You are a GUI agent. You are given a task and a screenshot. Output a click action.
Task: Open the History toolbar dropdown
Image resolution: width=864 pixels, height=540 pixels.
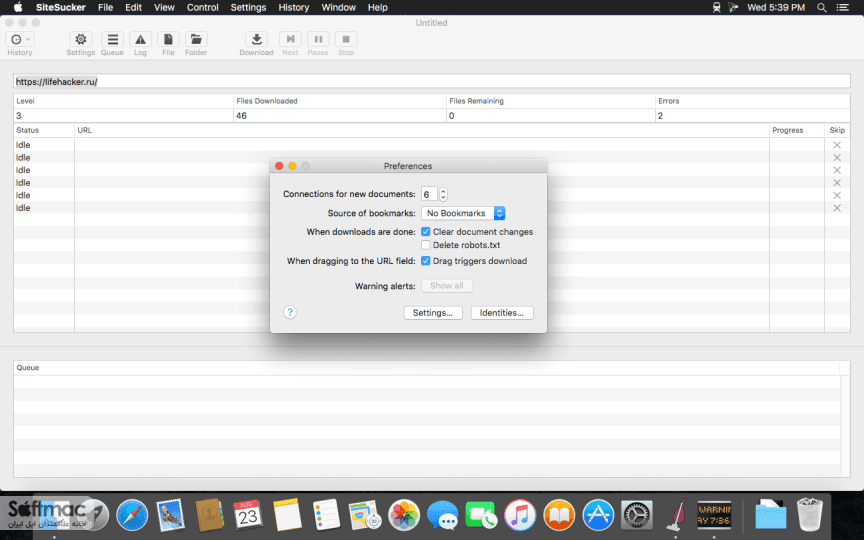(x=20, y=39)
